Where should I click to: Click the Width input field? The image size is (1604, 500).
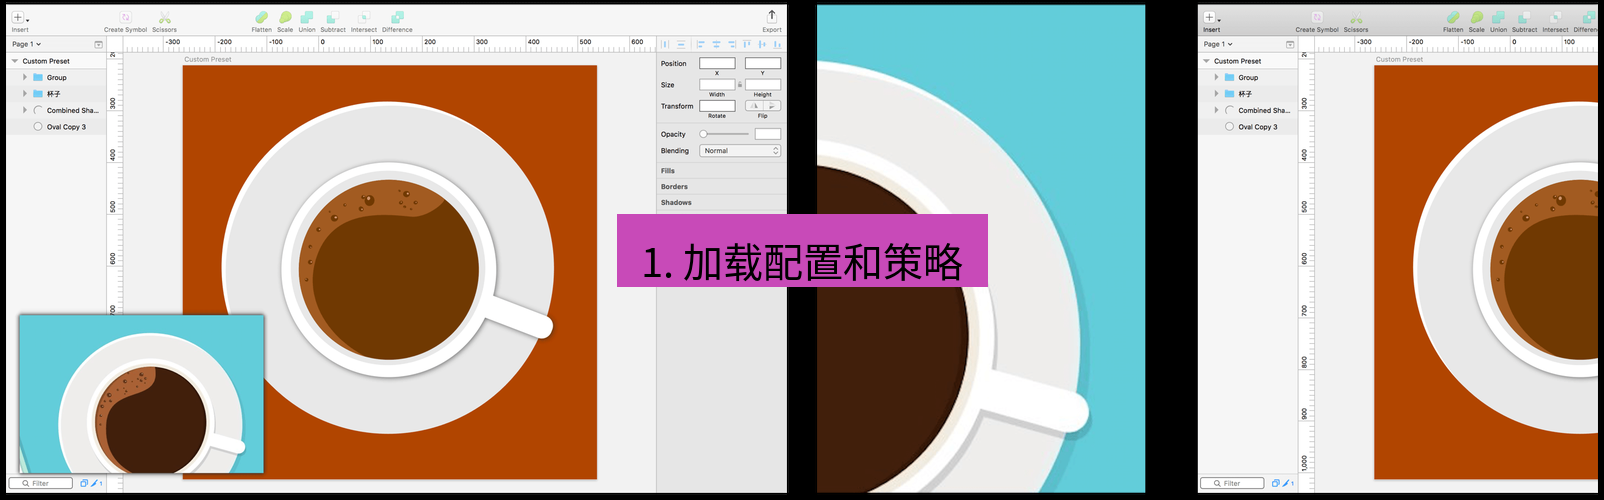717,85
